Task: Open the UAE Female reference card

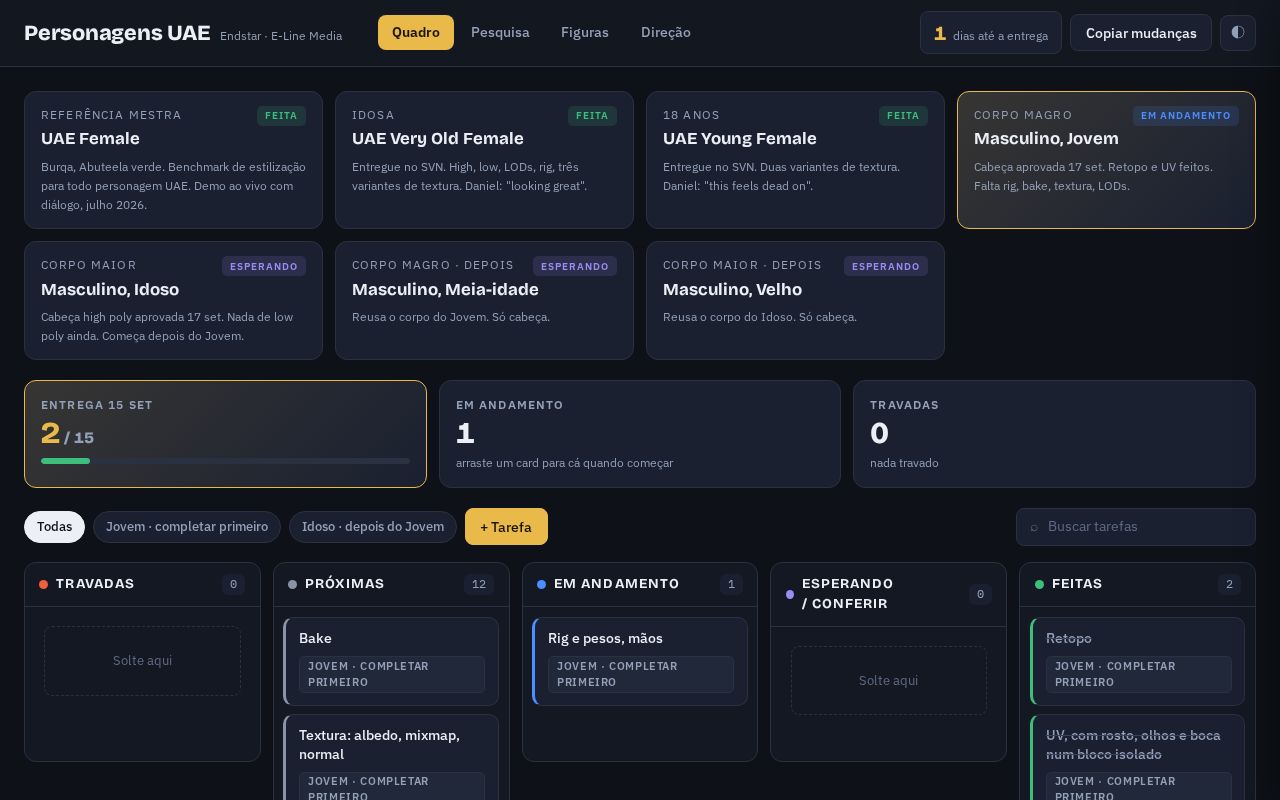Action: click(x=174, y=160)
